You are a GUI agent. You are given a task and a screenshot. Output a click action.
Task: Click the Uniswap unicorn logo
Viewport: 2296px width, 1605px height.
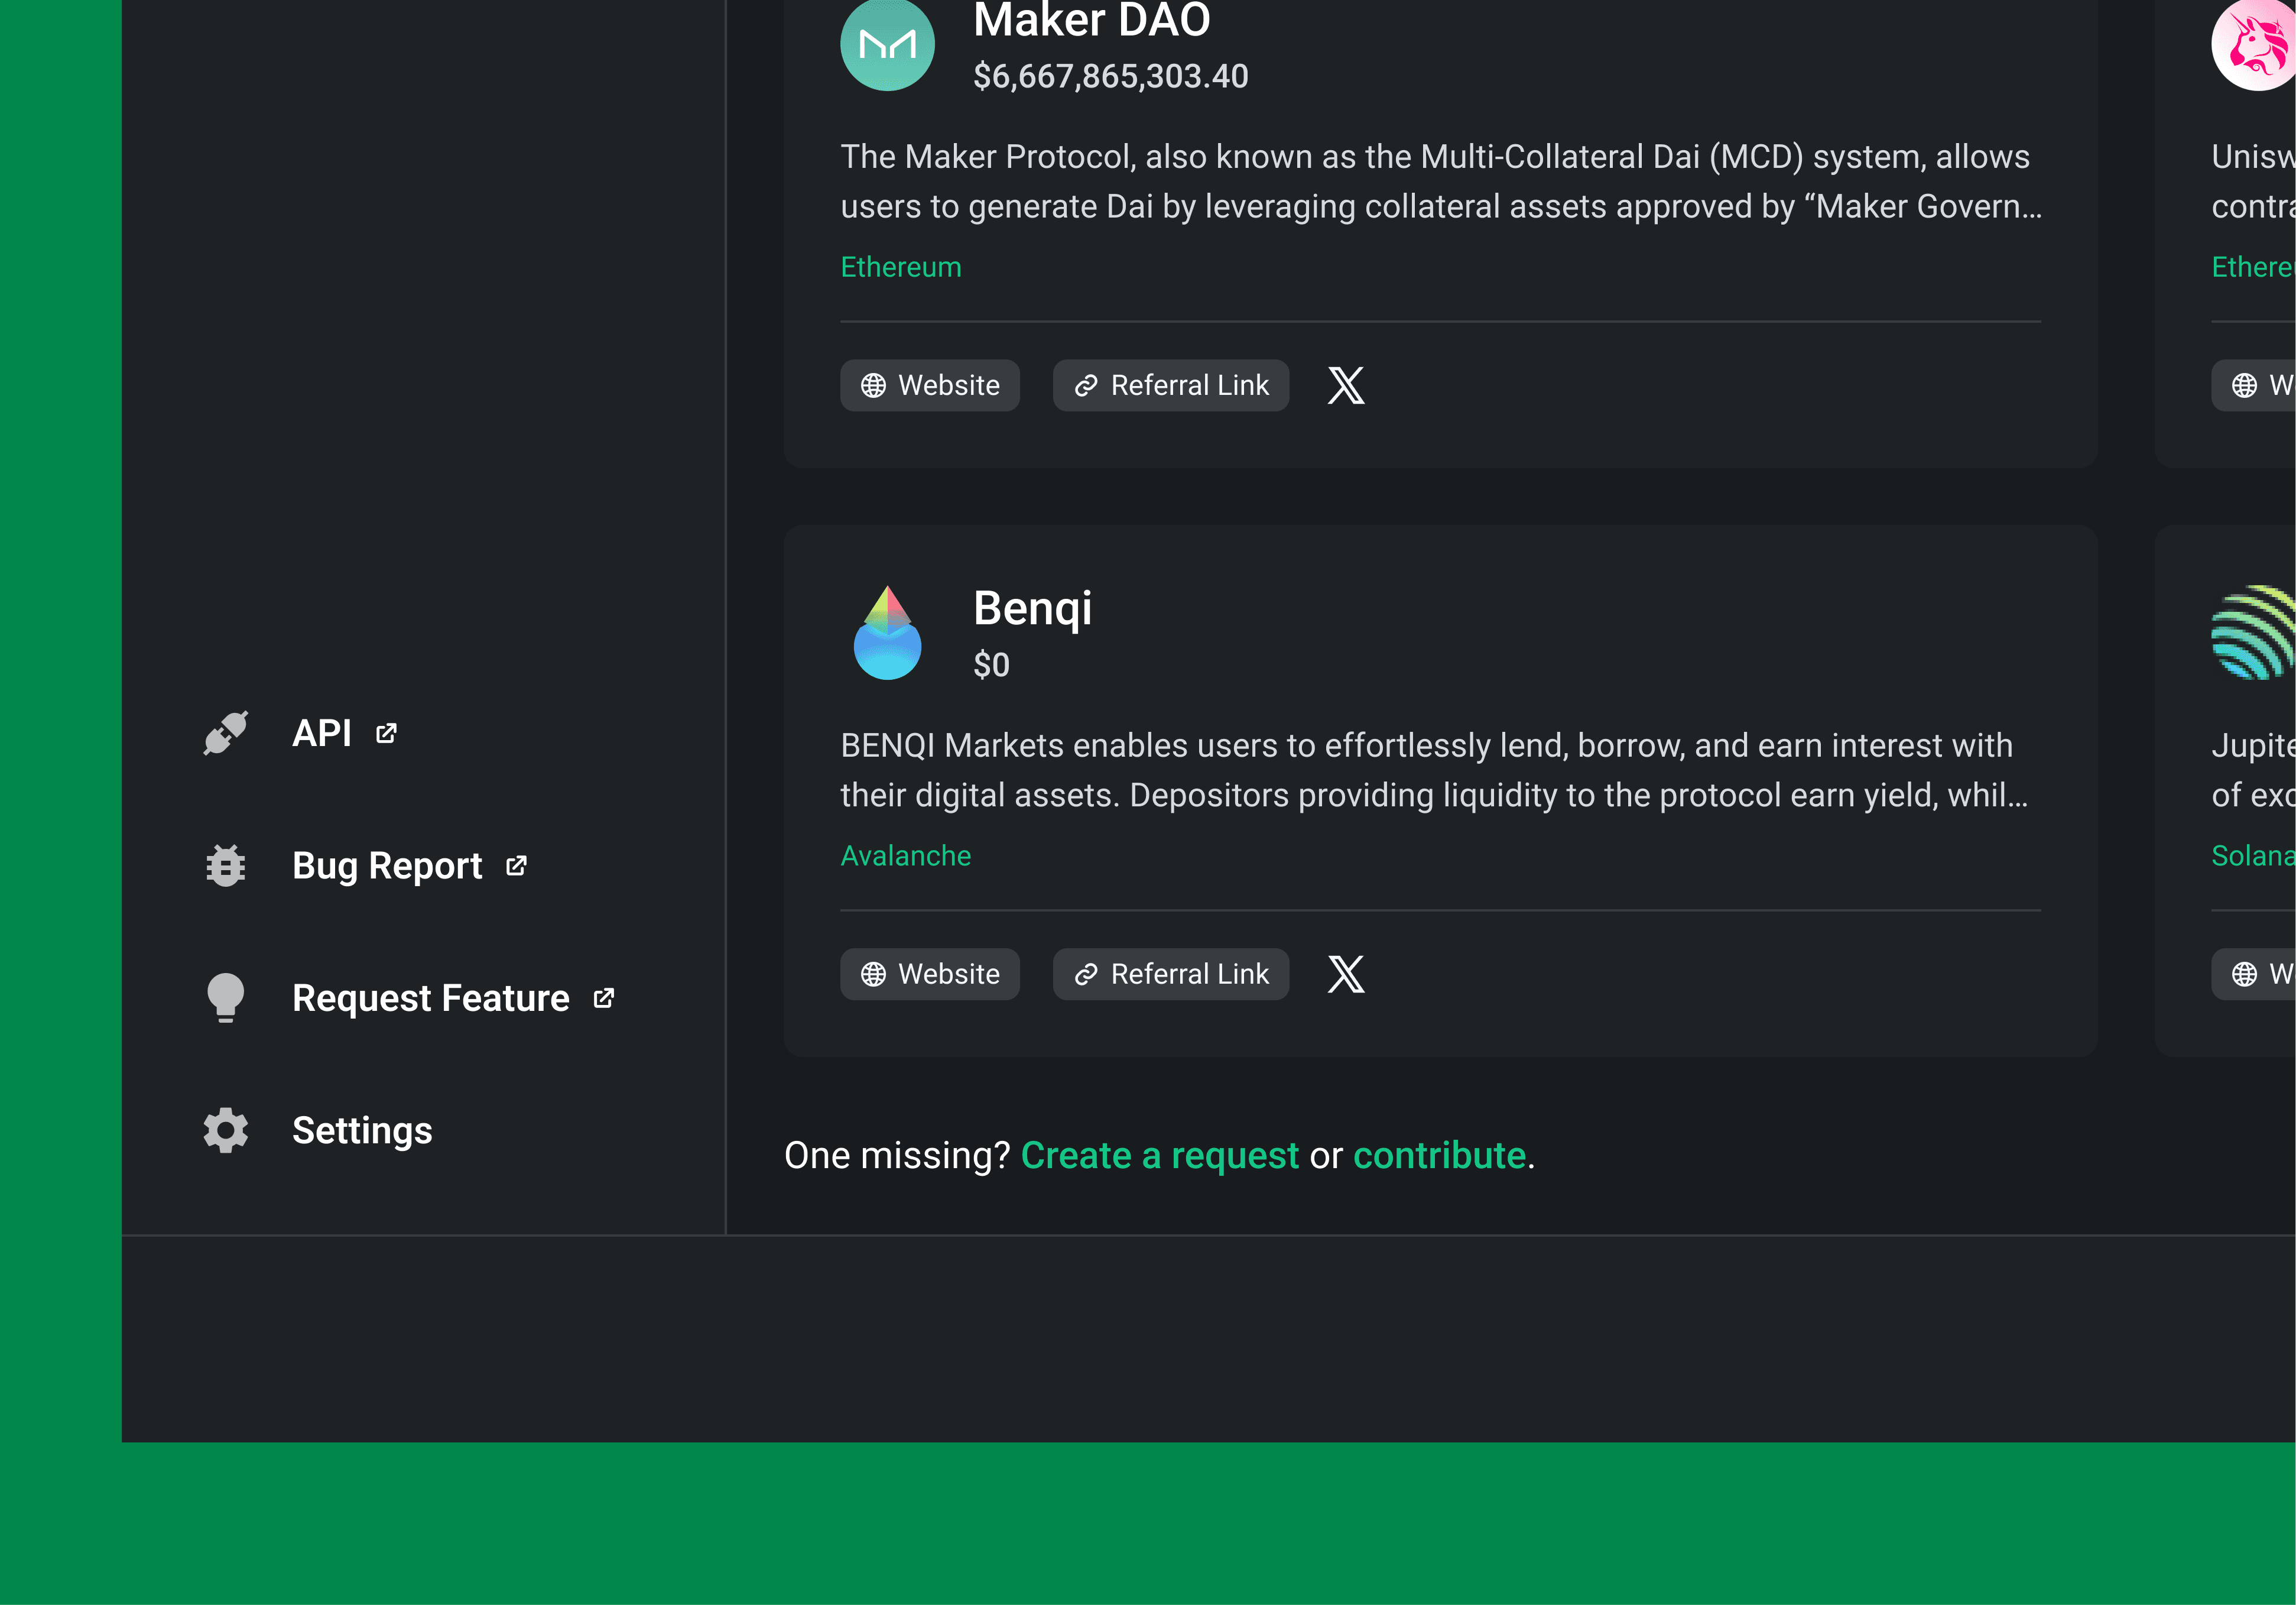2254,45
